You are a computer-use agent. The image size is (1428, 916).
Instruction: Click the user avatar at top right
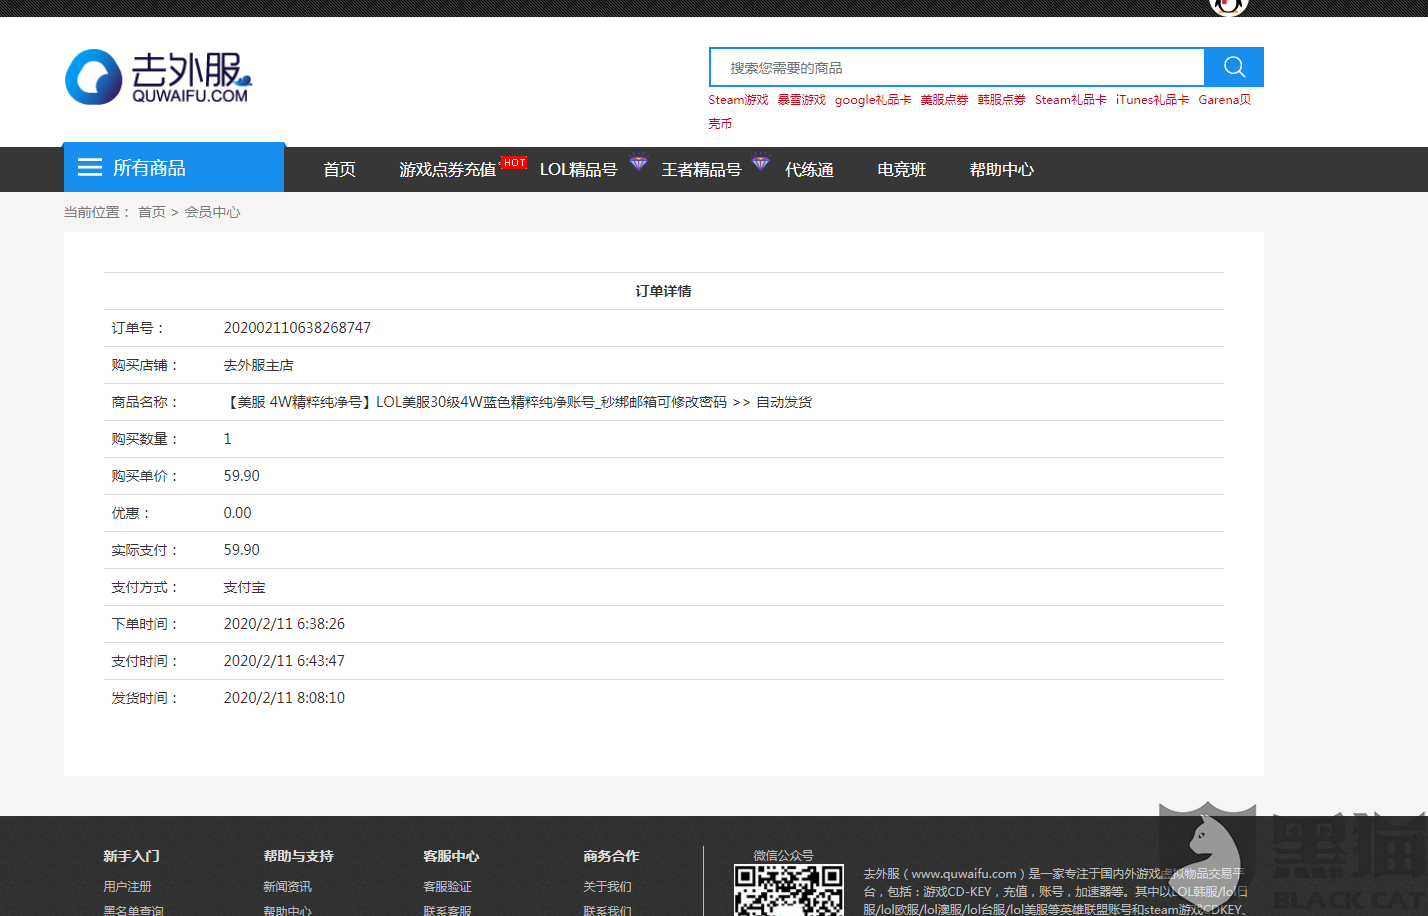pyautogui.click(x=1228, y=6)
